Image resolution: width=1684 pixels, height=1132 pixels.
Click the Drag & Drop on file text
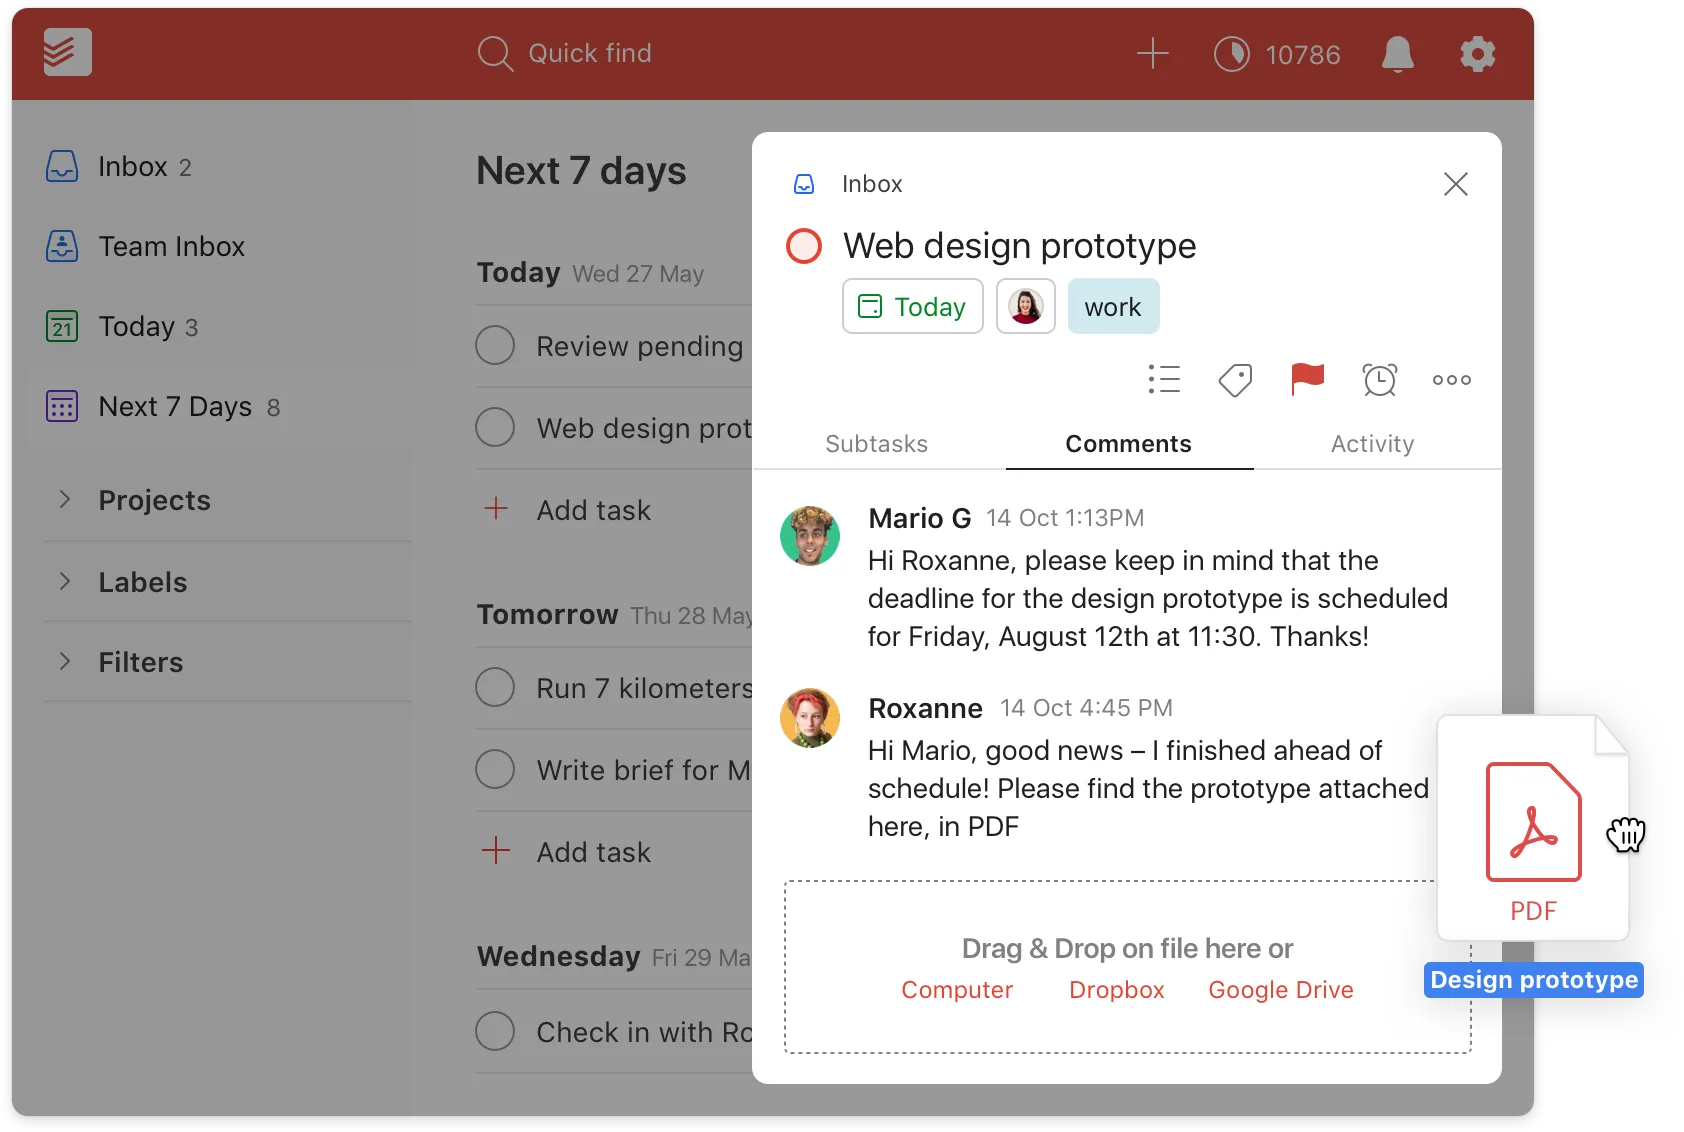(x=1128, y=948)
